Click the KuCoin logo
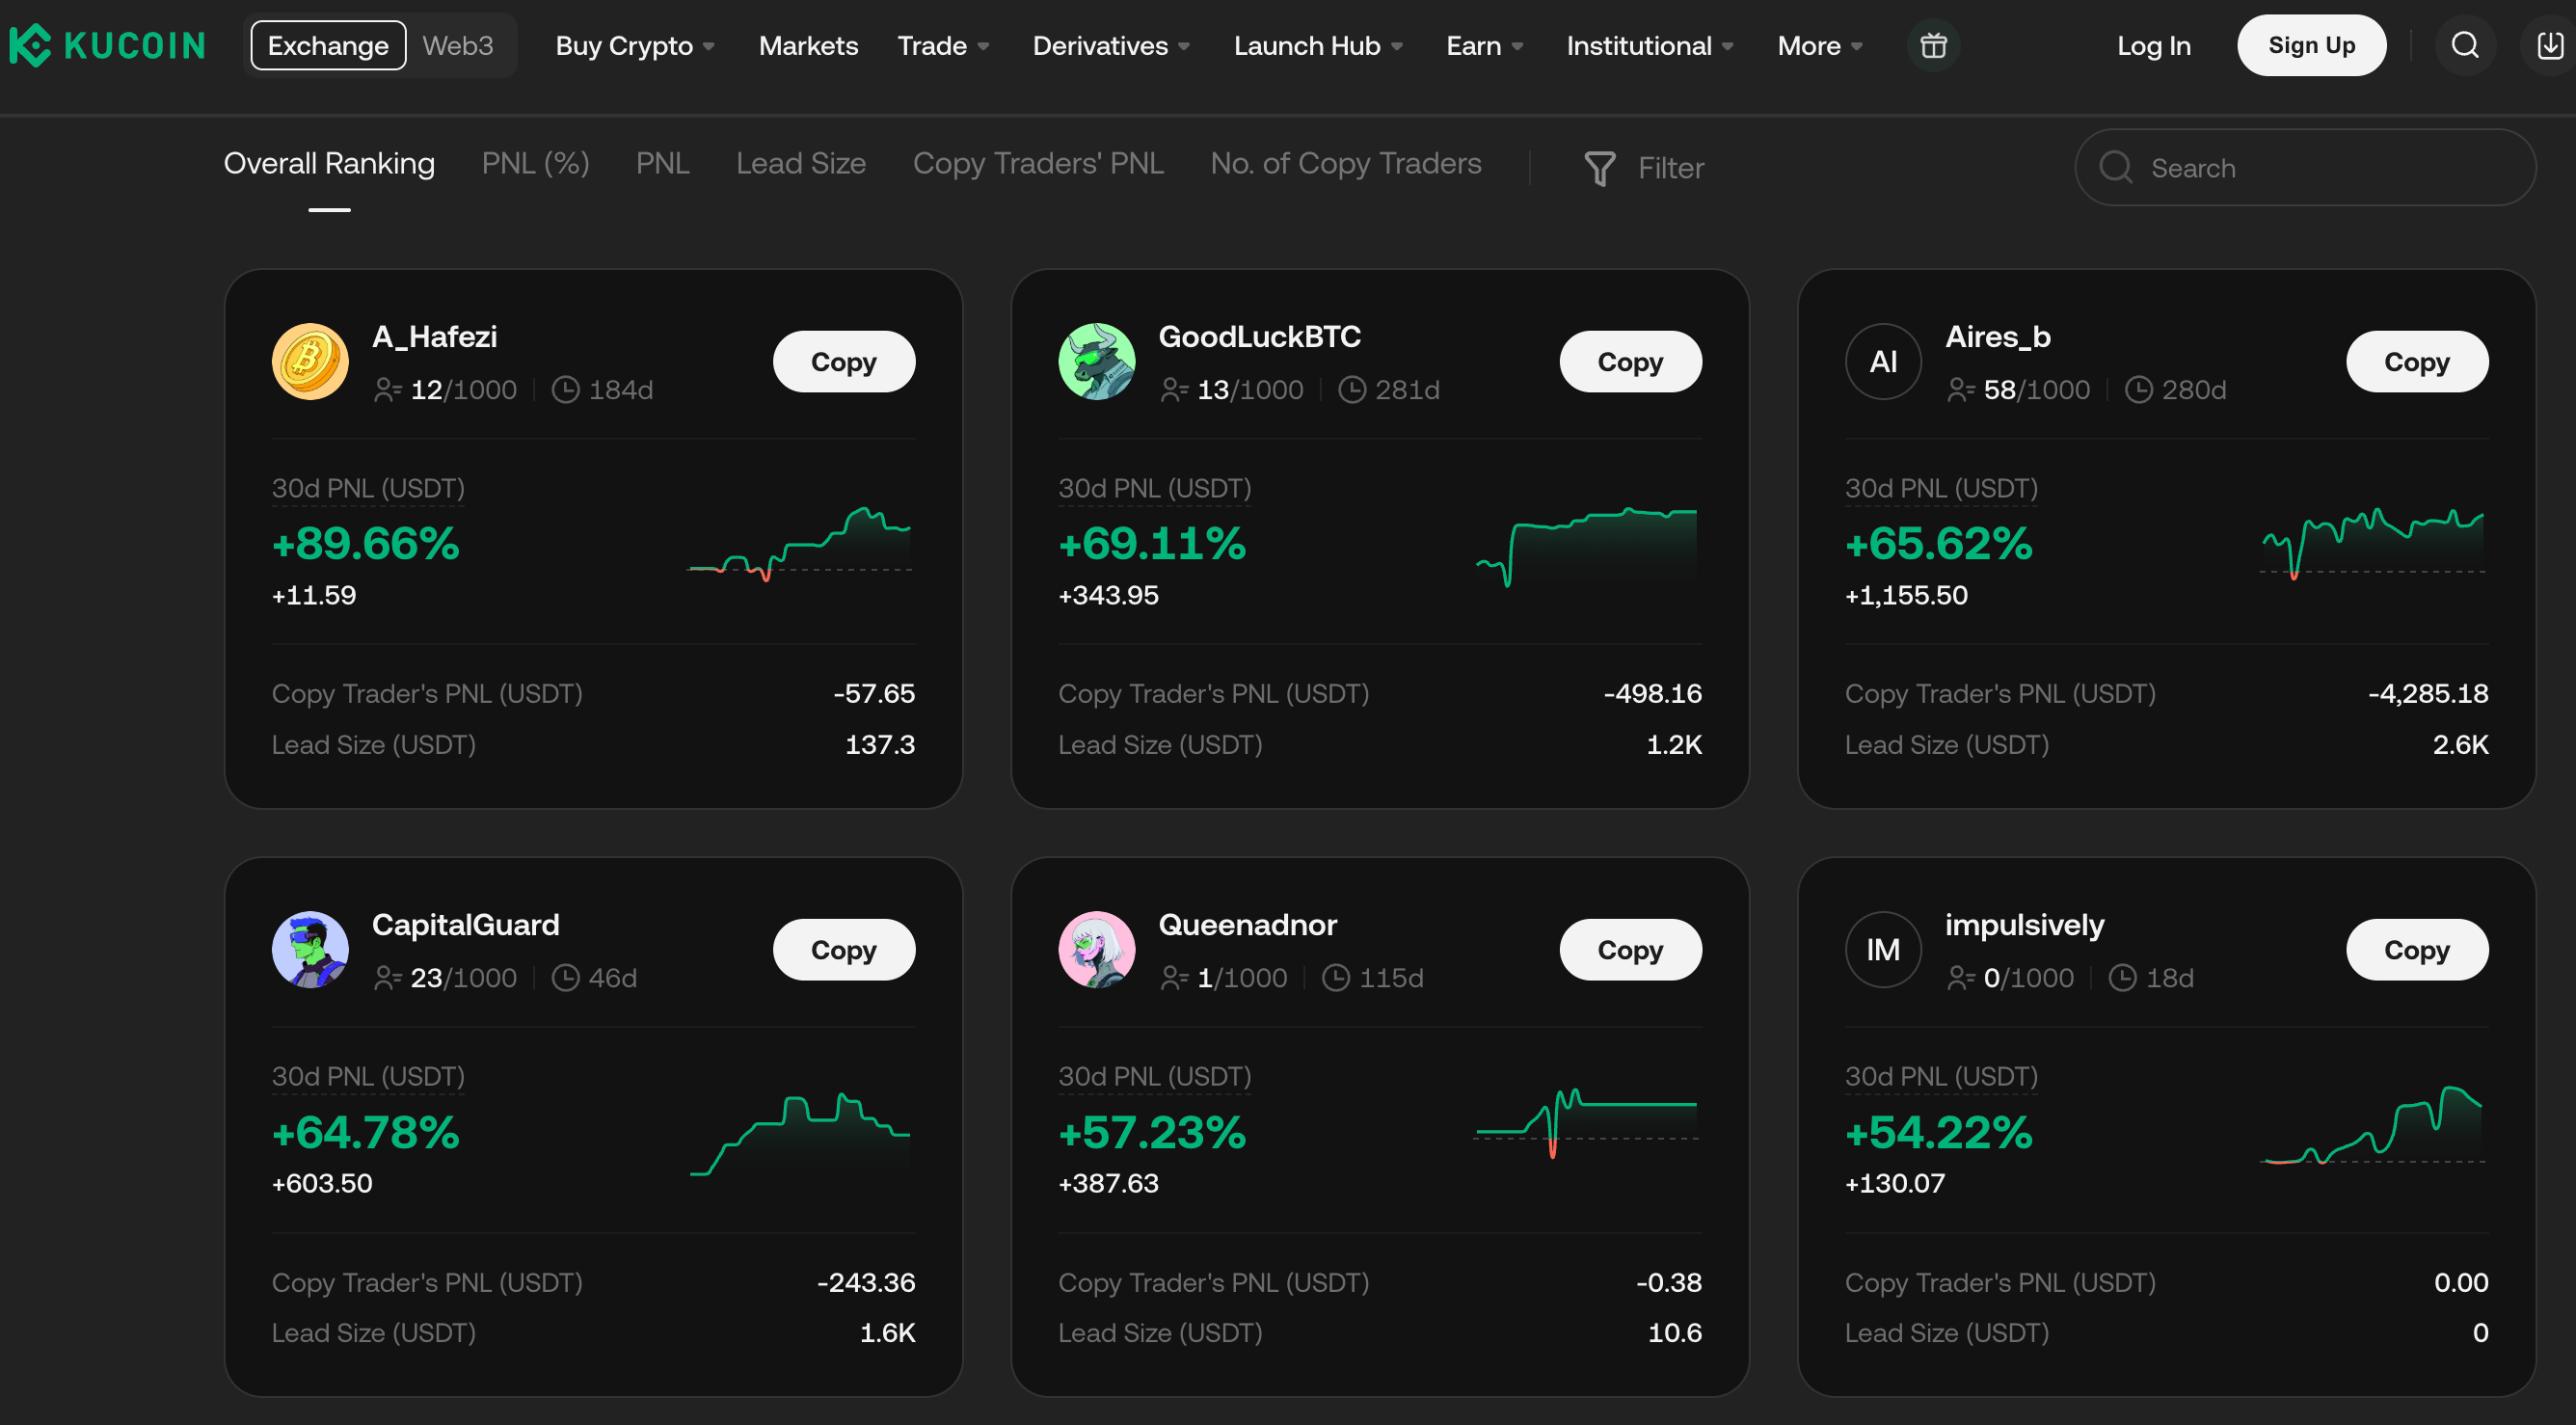 pyautogui.click(x=105, y=44)
